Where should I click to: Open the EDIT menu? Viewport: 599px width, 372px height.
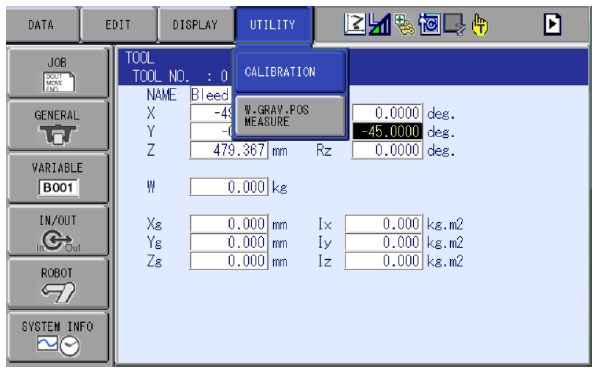coord(118,25)
